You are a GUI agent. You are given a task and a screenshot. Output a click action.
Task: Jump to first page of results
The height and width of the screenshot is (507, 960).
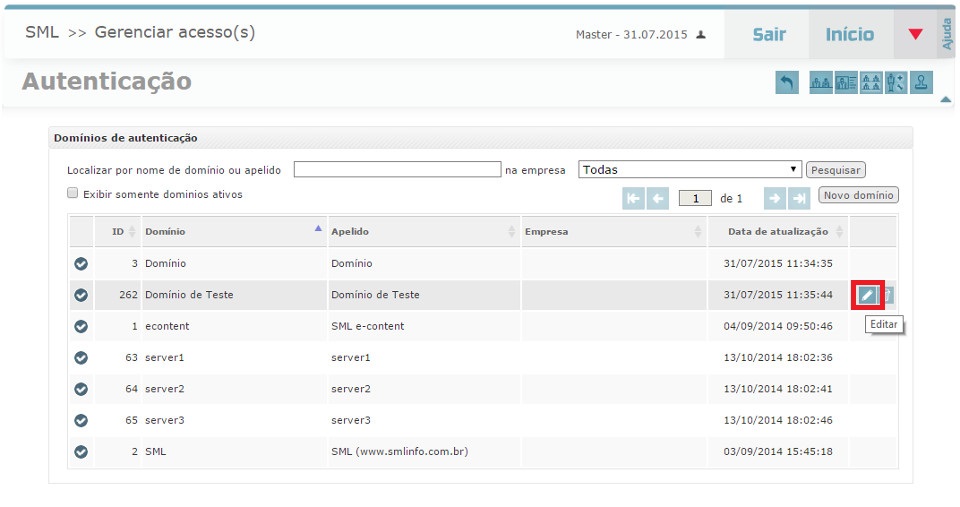[x=633, y=198]
